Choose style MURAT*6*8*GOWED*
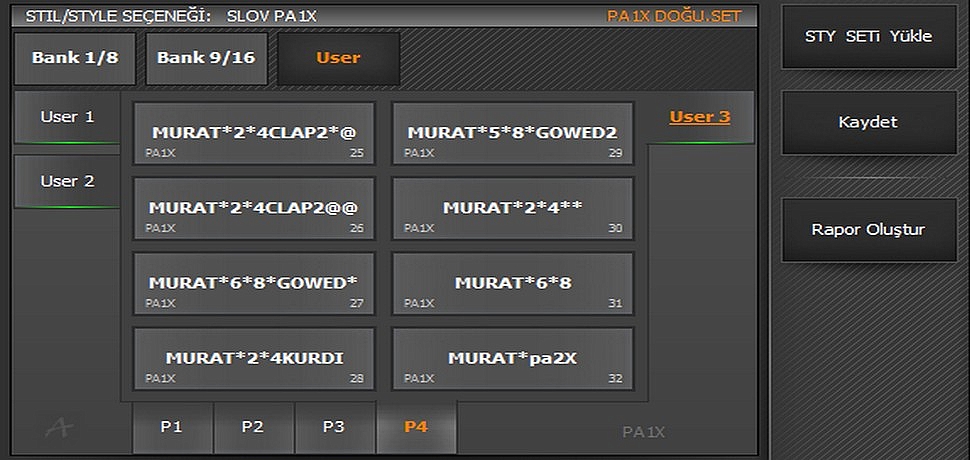Screen dimensions: 970x460 click(x=254, y=284)
